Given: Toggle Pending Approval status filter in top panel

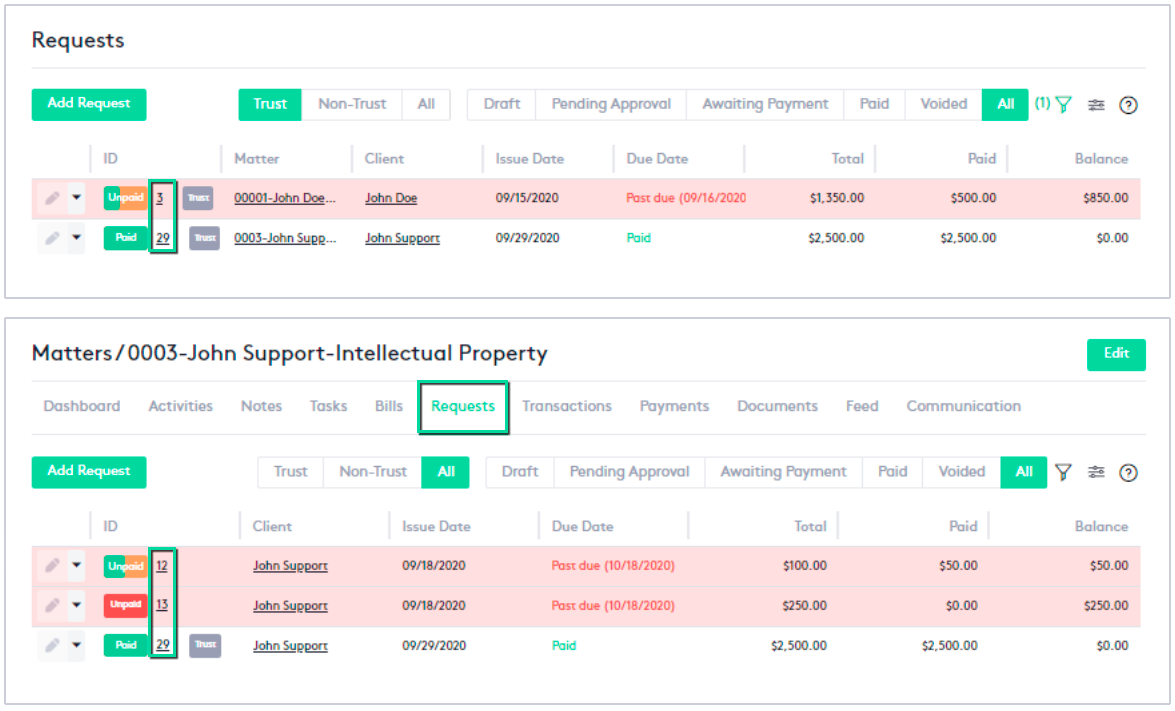Looking at the screenshot, I should point(611,104).
